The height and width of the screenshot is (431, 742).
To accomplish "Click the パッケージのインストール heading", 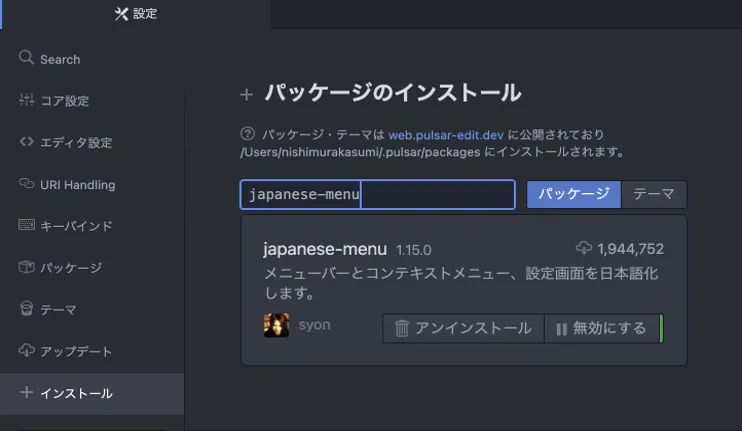I will pyautogui.click(x=393, y=93).
